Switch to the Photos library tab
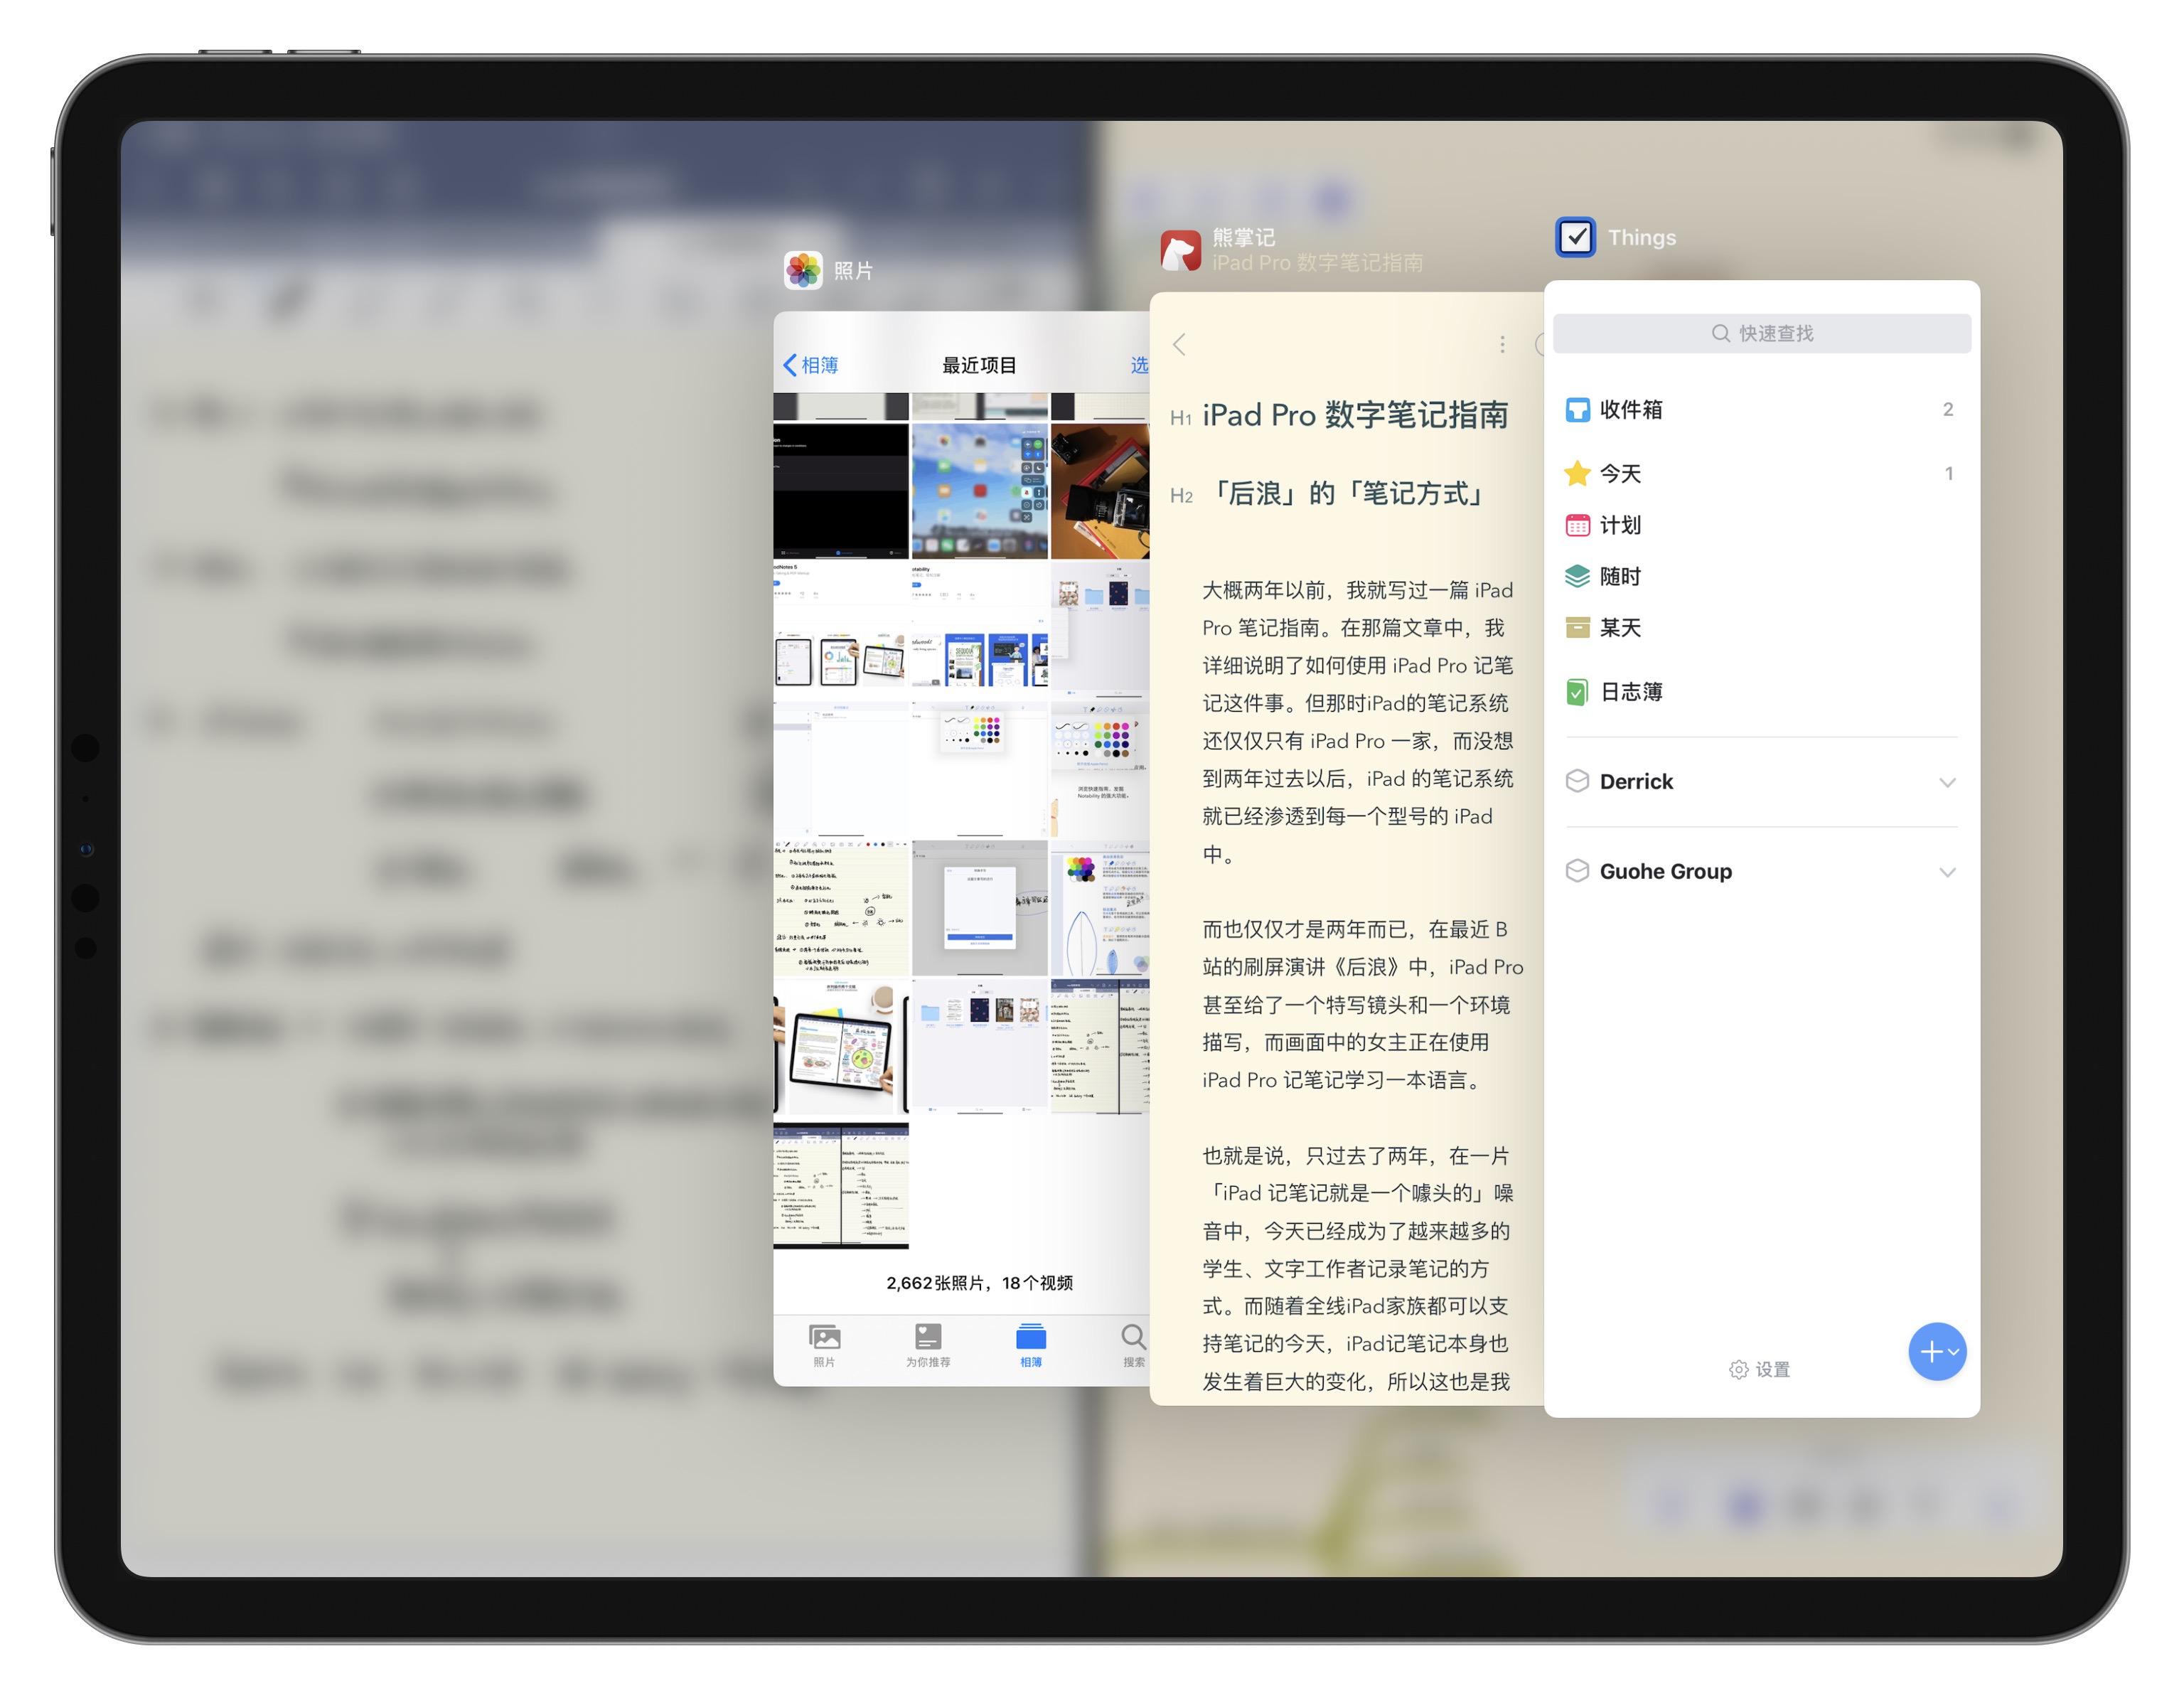2184x1698 pixels. point(824,1345)
